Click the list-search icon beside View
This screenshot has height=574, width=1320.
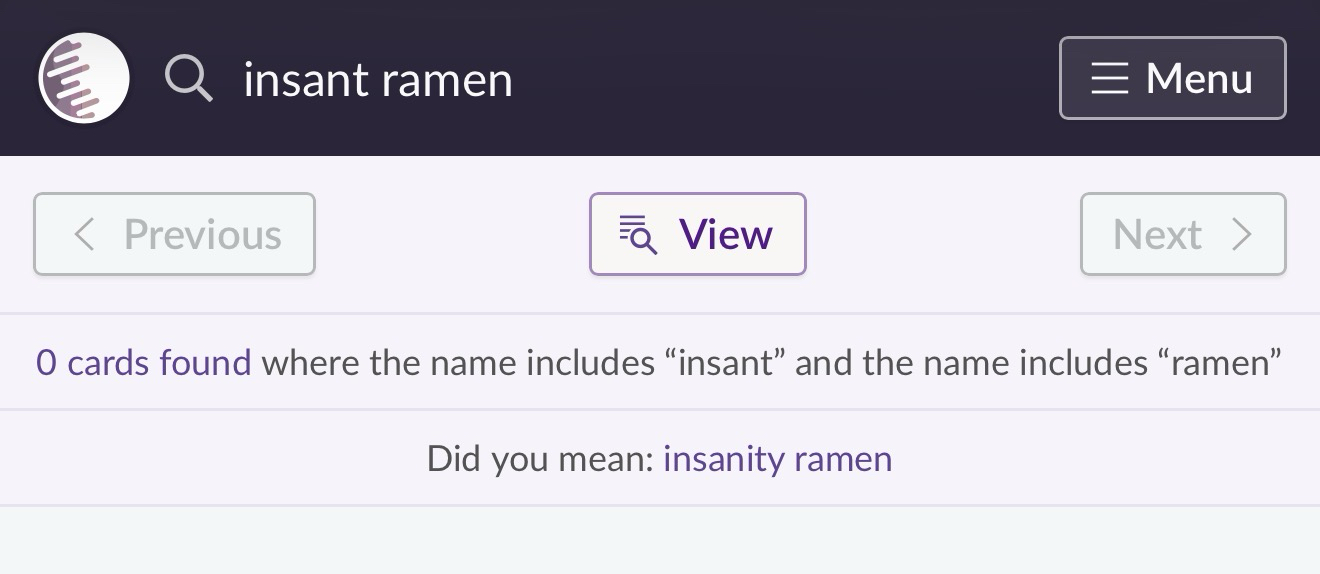(638, 234)
